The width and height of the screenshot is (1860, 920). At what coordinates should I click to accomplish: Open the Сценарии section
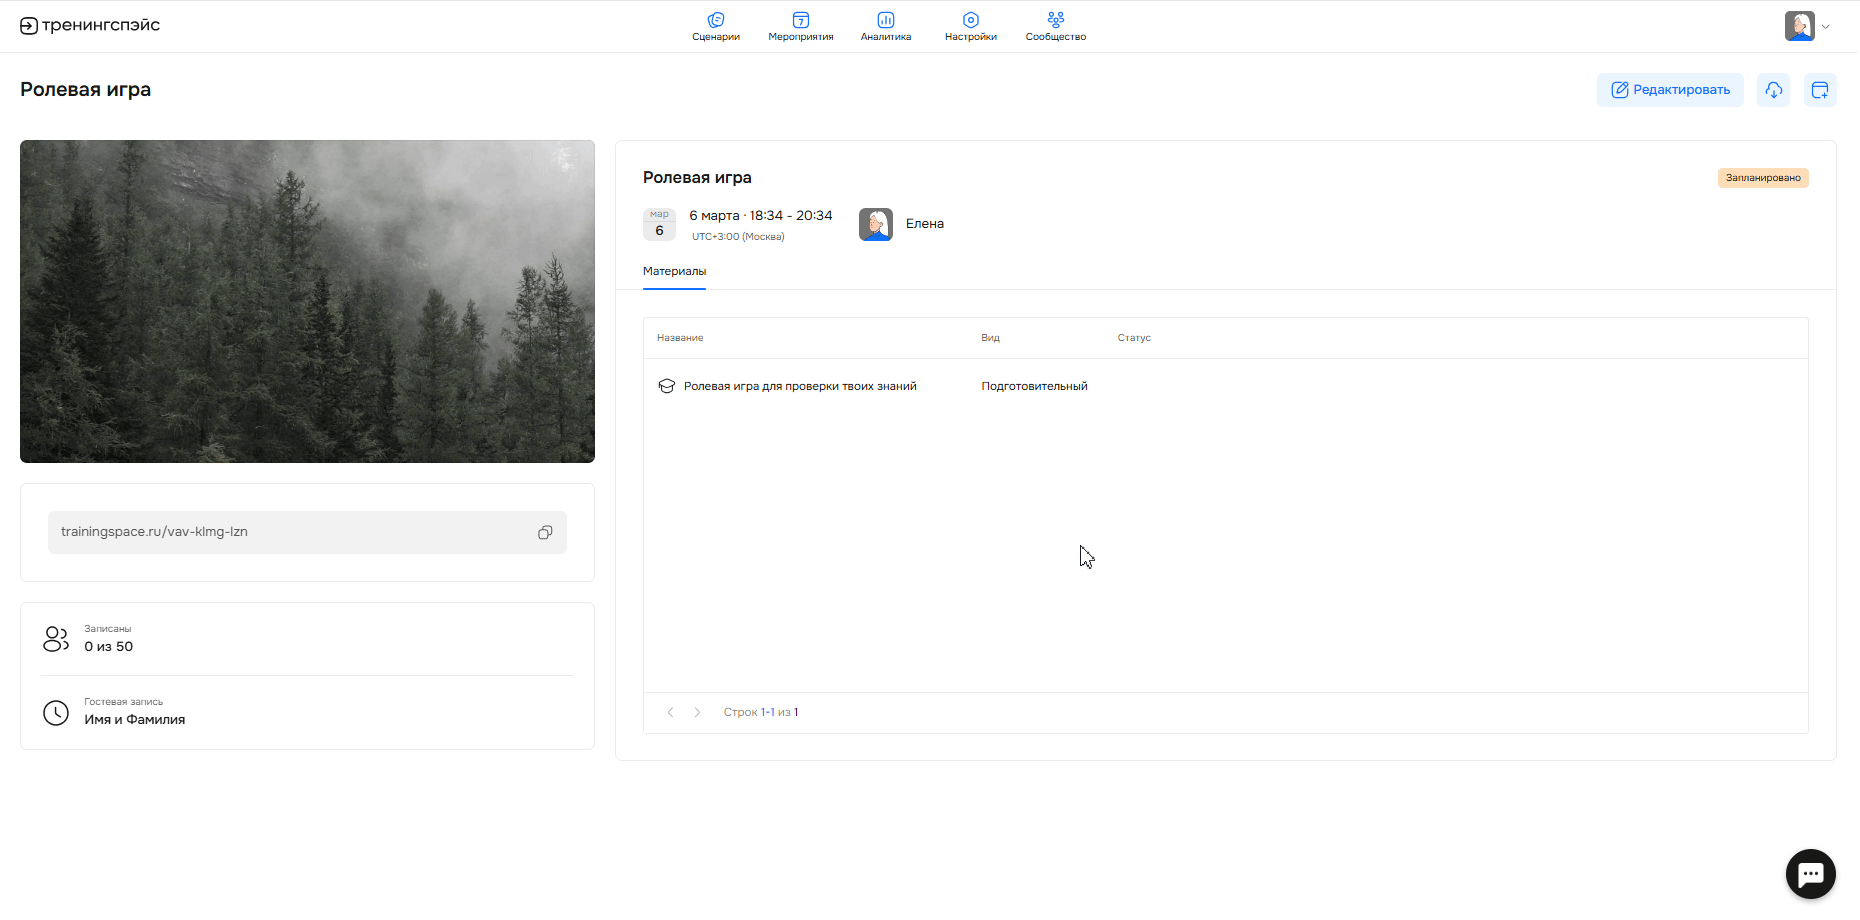(x=716, y=26)
